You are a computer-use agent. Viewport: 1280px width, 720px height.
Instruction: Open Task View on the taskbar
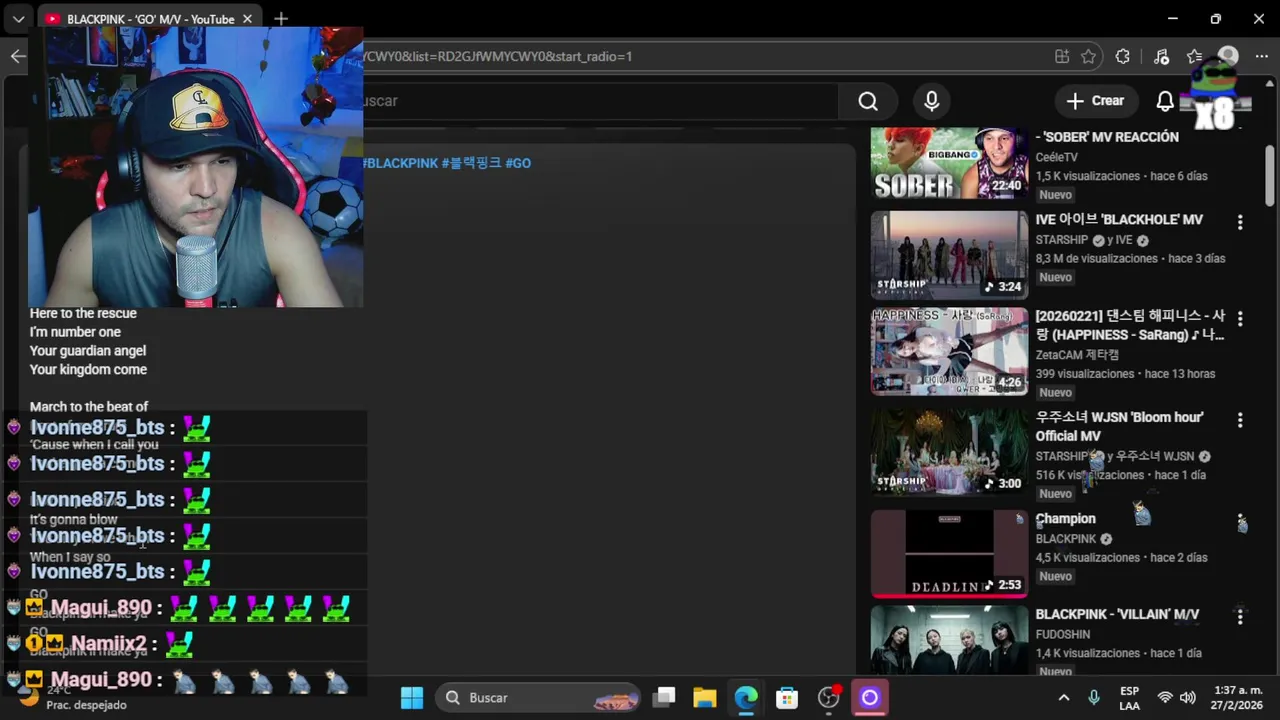664,698
